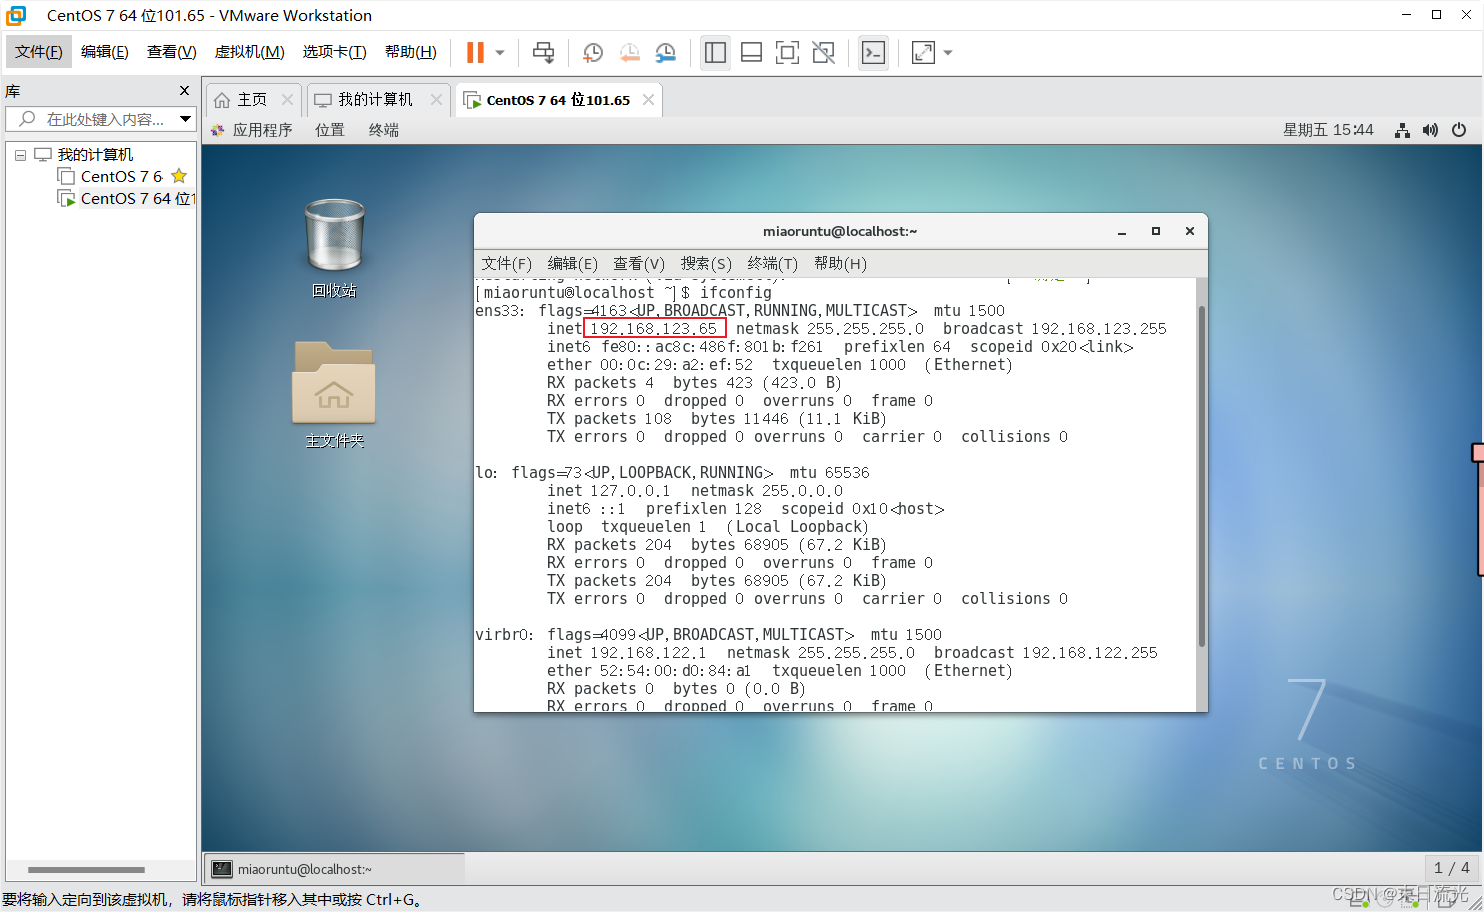The image size is (1484, 912).
Task: Click the netmask 255.0.0.0 loopback text
Action: coord(767,491)
